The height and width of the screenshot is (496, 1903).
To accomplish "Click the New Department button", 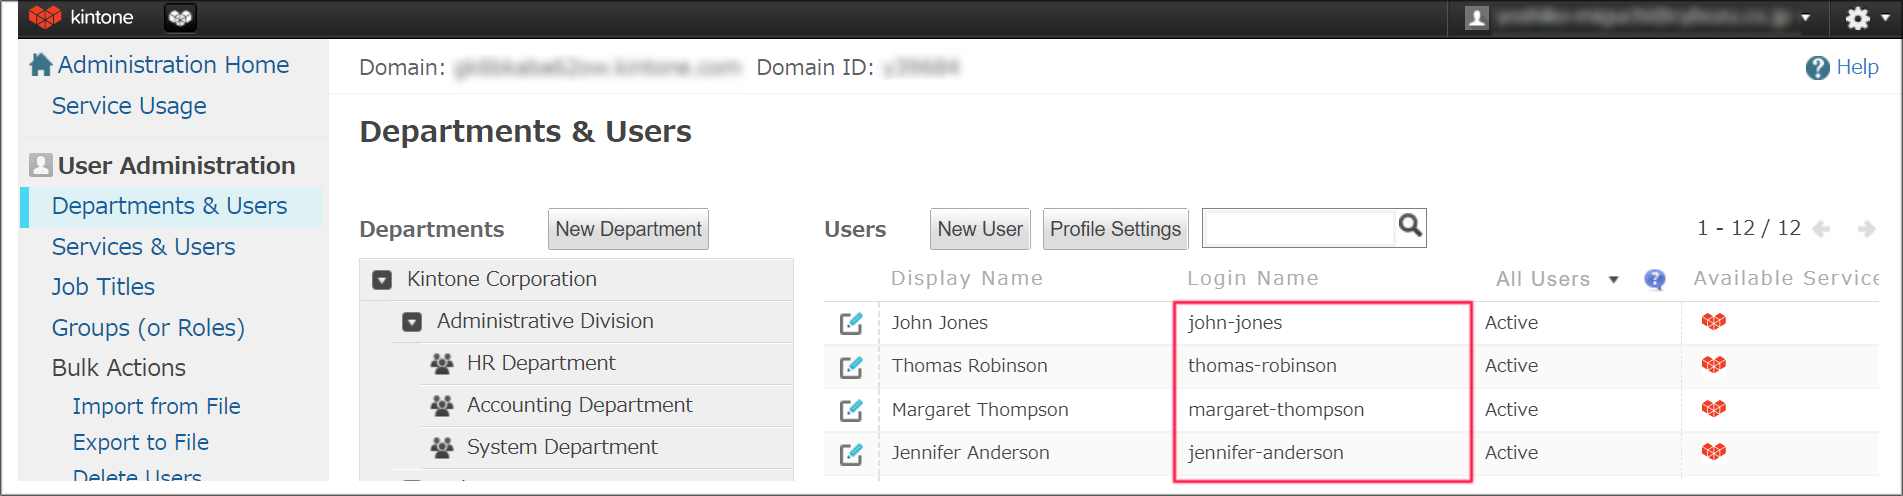I will 628,229.
